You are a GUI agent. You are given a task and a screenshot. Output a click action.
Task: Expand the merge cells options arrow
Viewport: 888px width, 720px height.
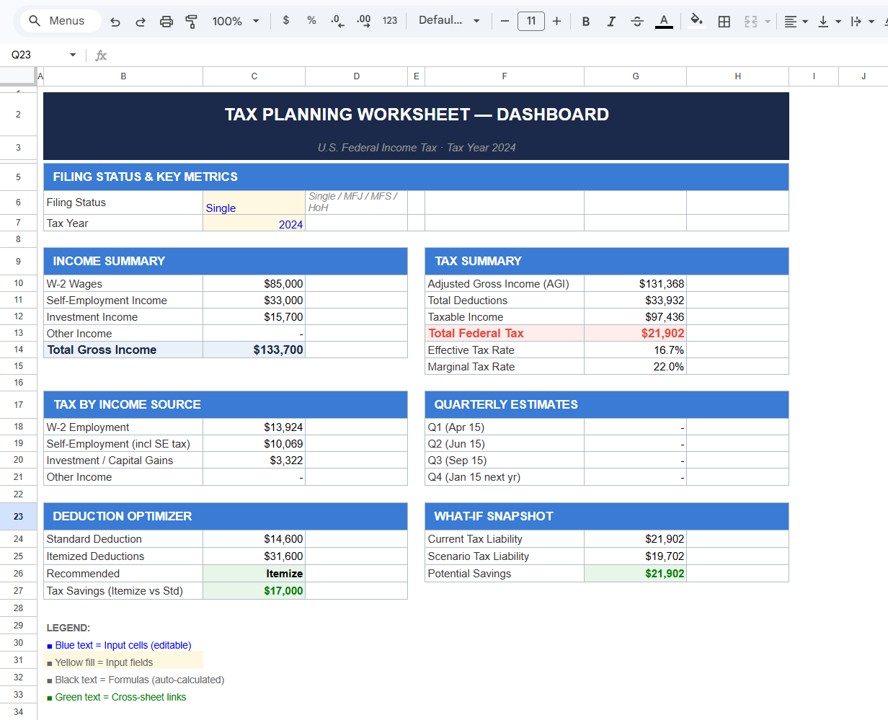(767, 22)
